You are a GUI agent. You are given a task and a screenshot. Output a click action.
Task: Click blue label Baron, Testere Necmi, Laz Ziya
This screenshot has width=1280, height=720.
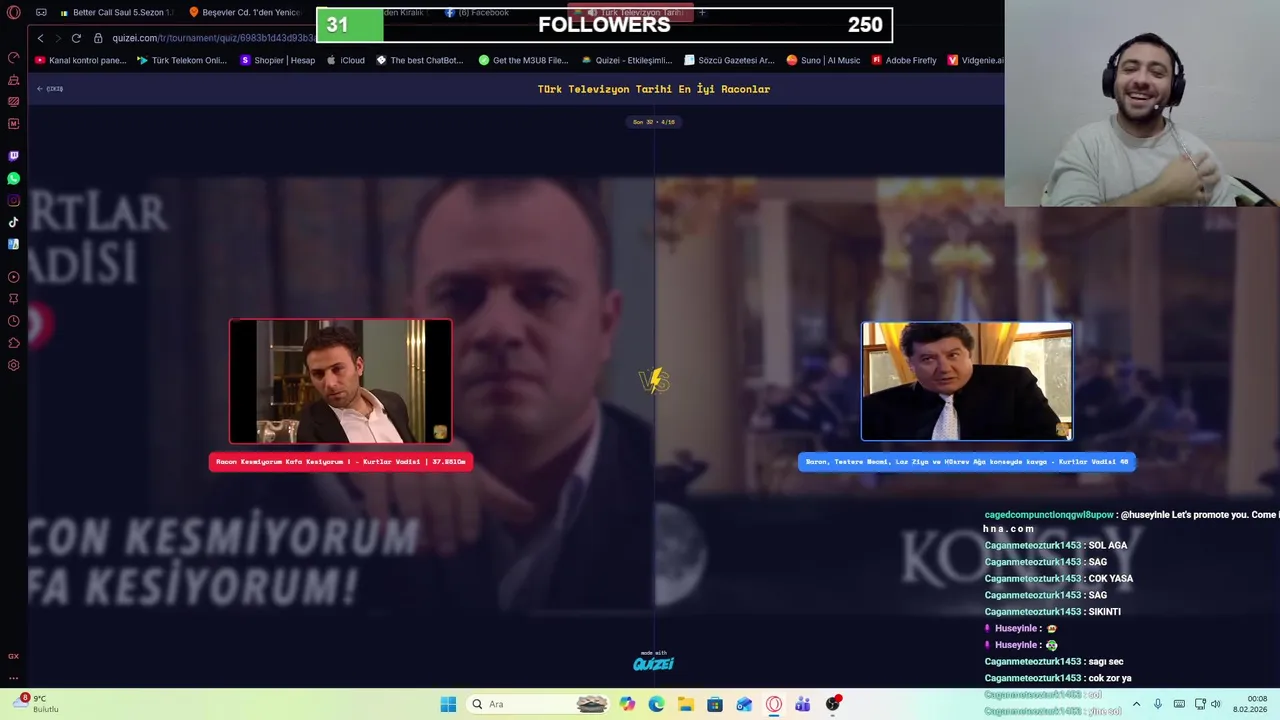point(967,462)
